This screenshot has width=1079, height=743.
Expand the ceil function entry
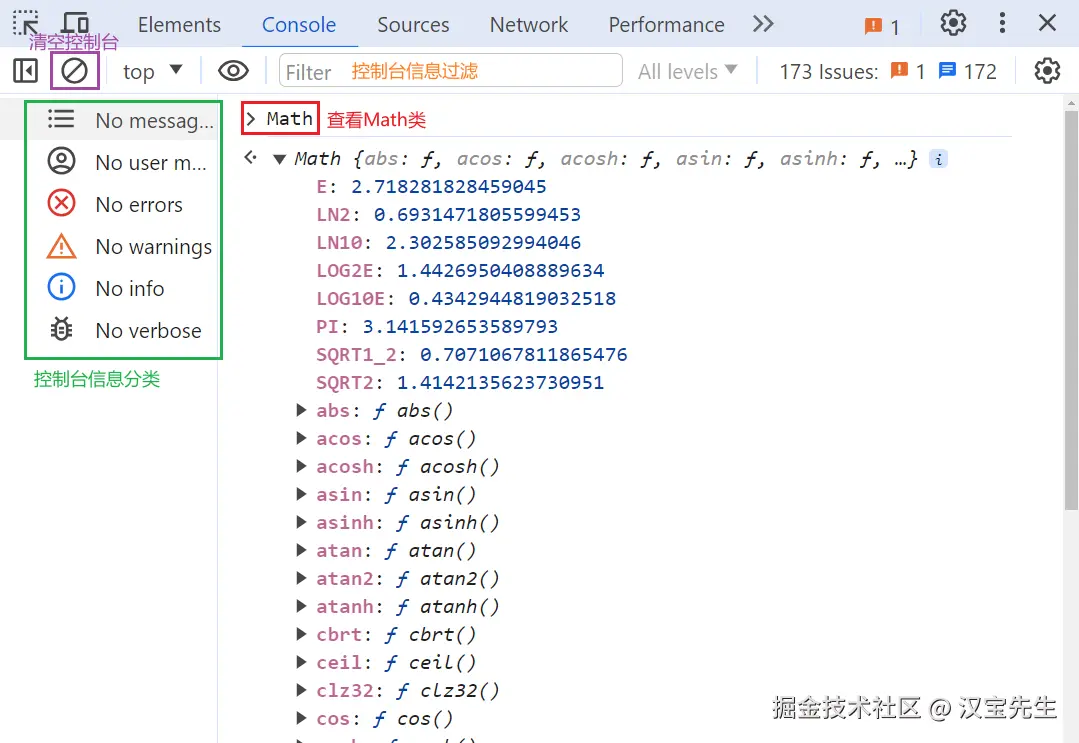pos(301,663)
